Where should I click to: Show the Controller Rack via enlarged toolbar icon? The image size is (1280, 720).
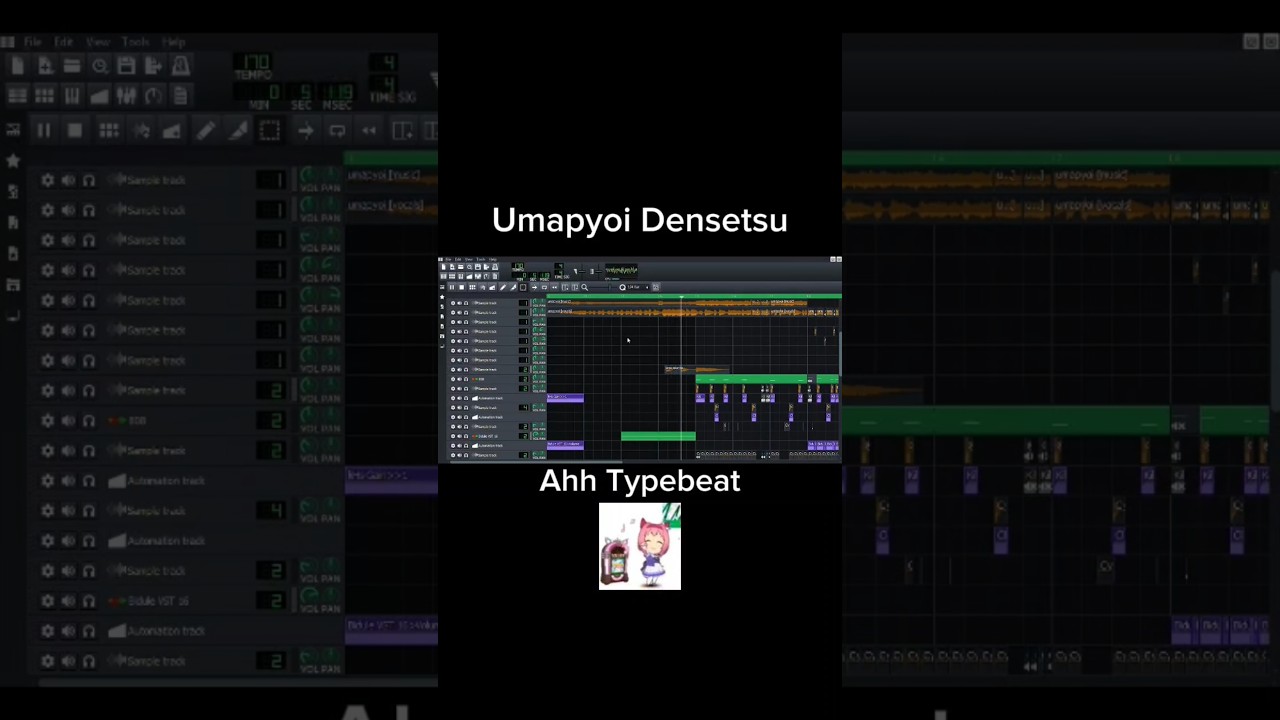[153, 96]
